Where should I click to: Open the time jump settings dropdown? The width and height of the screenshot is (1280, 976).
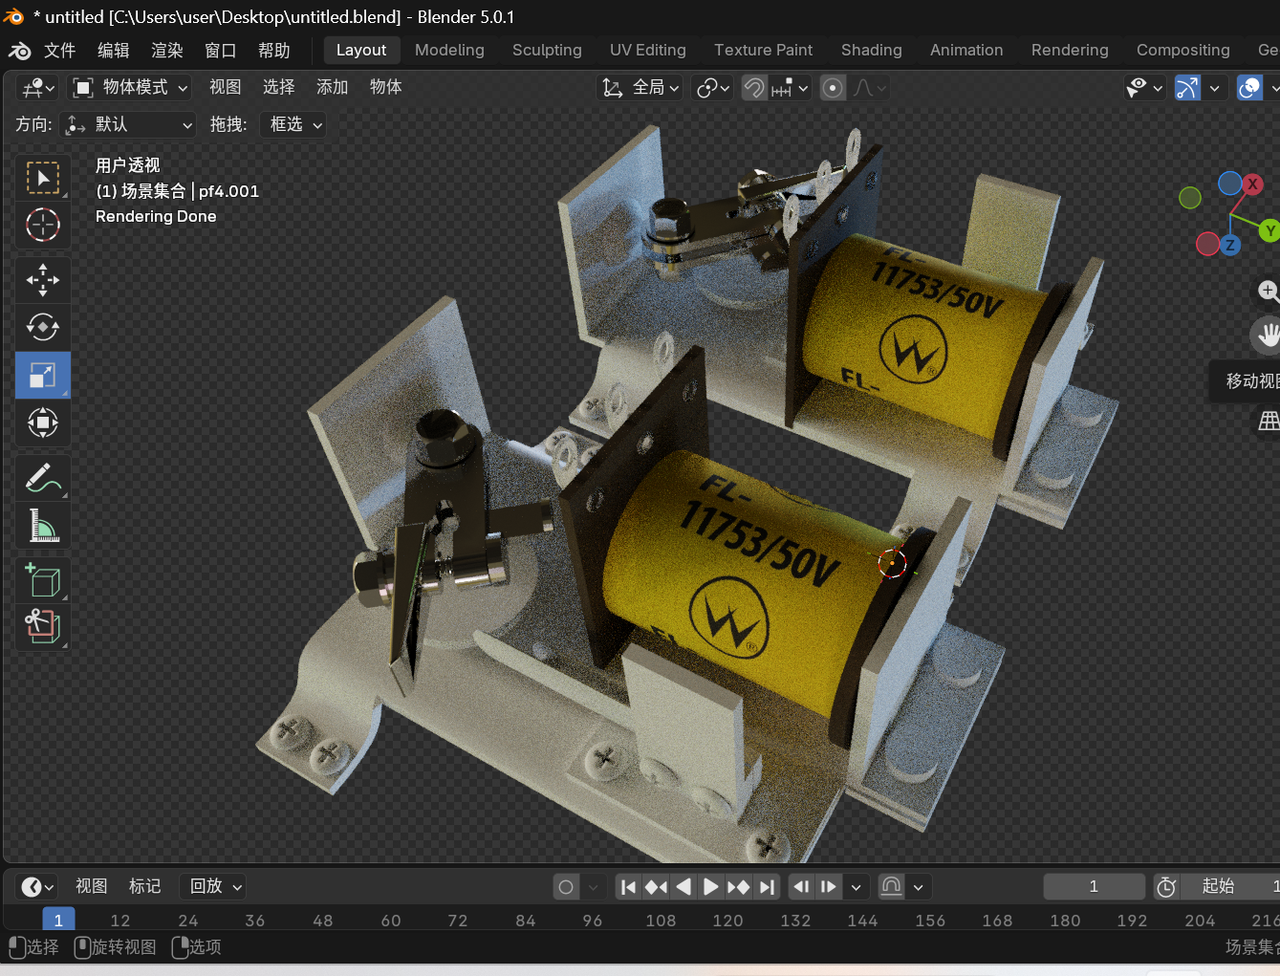coord(856,887)
